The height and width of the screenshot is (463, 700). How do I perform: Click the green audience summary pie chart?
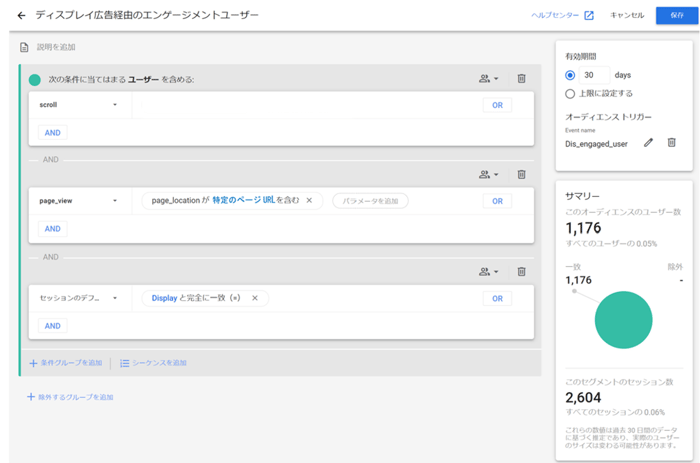(623, 320)
